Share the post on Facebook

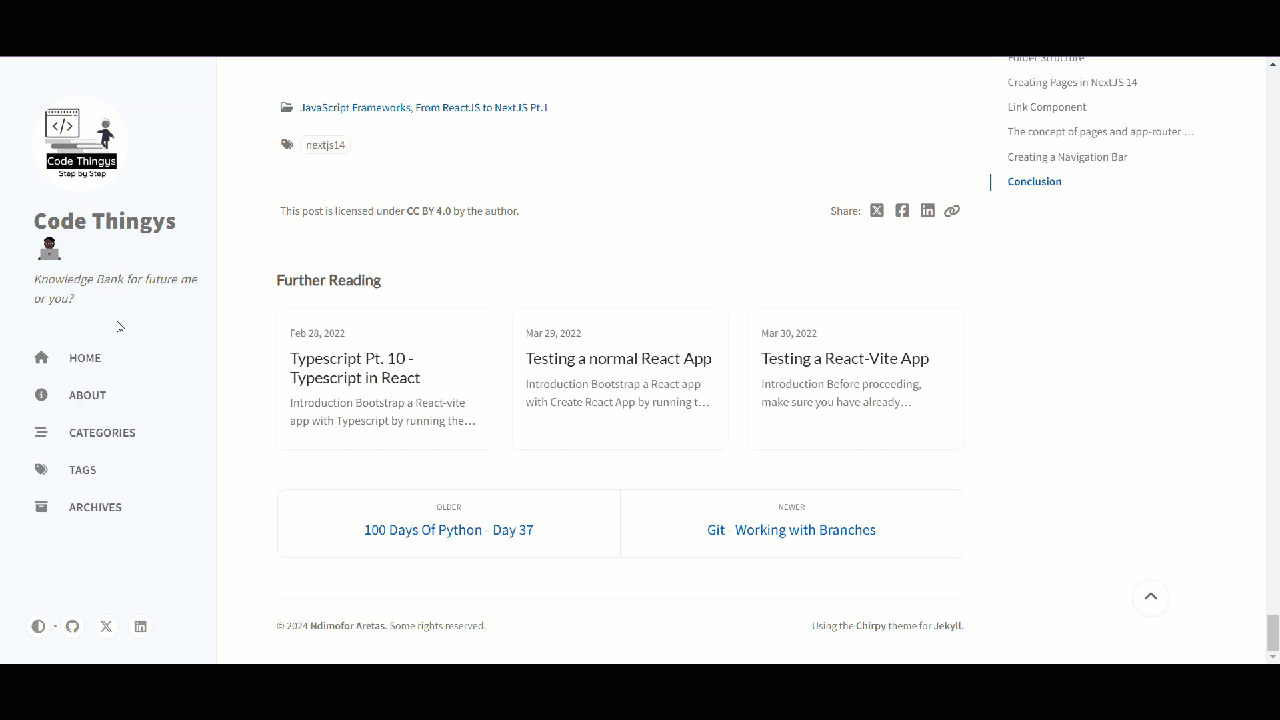902,210
